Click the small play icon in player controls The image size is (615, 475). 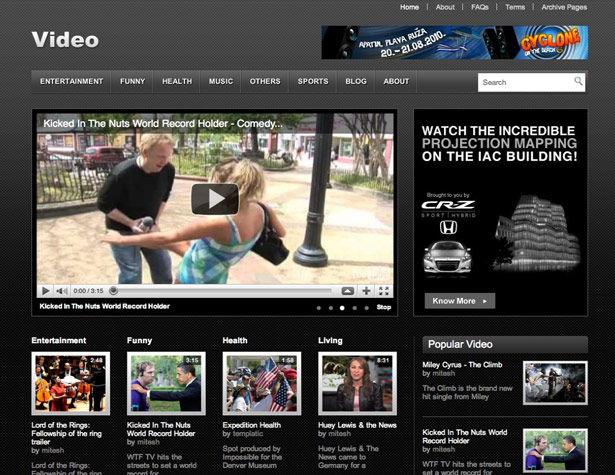[x=45, y=291]
